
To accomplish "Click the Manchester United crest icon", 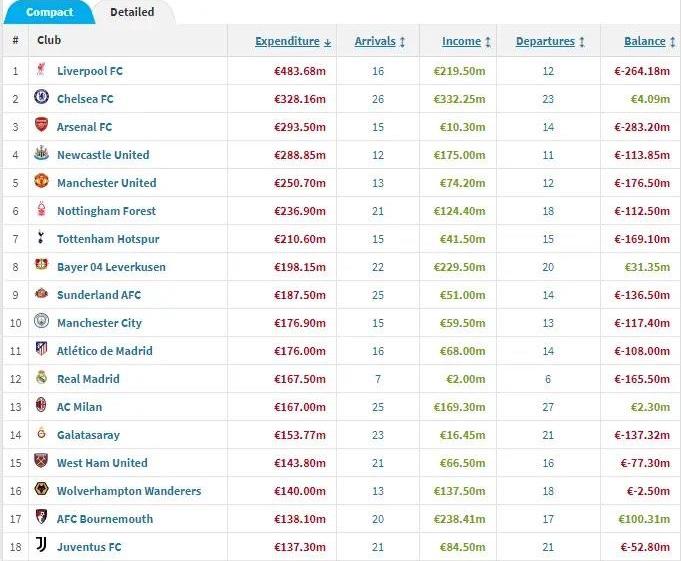I will tap(41, 181).
